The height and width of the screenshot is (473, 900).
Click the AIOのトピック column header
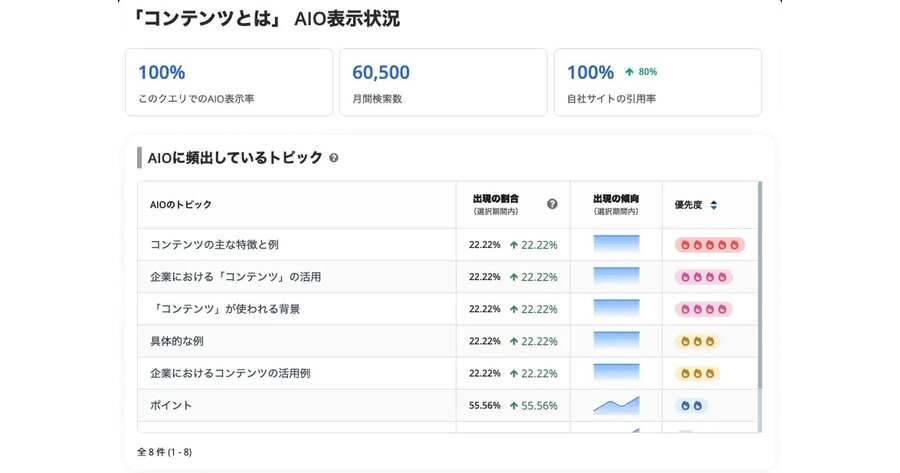(181, 205)
